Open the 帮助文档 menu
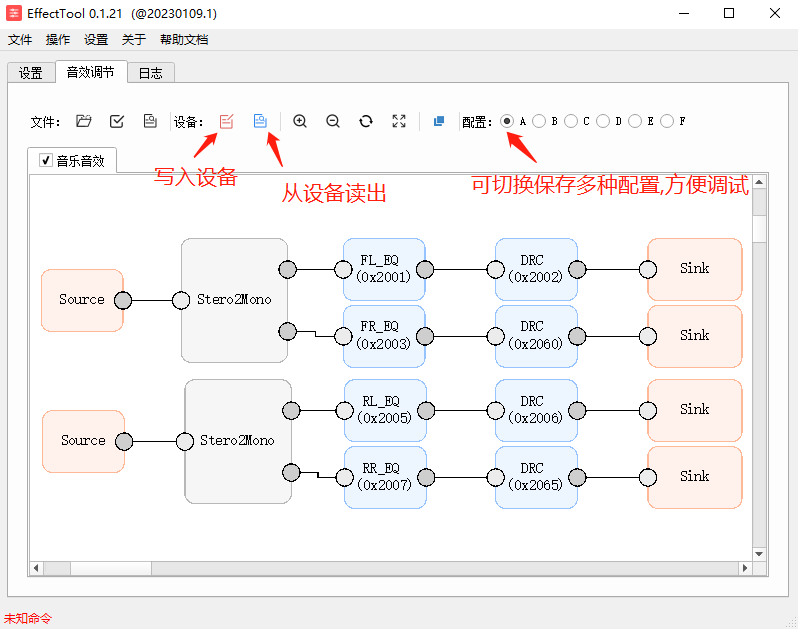This screenshot has width=798, height=629. pyautogui.click(x=184, y=40)
